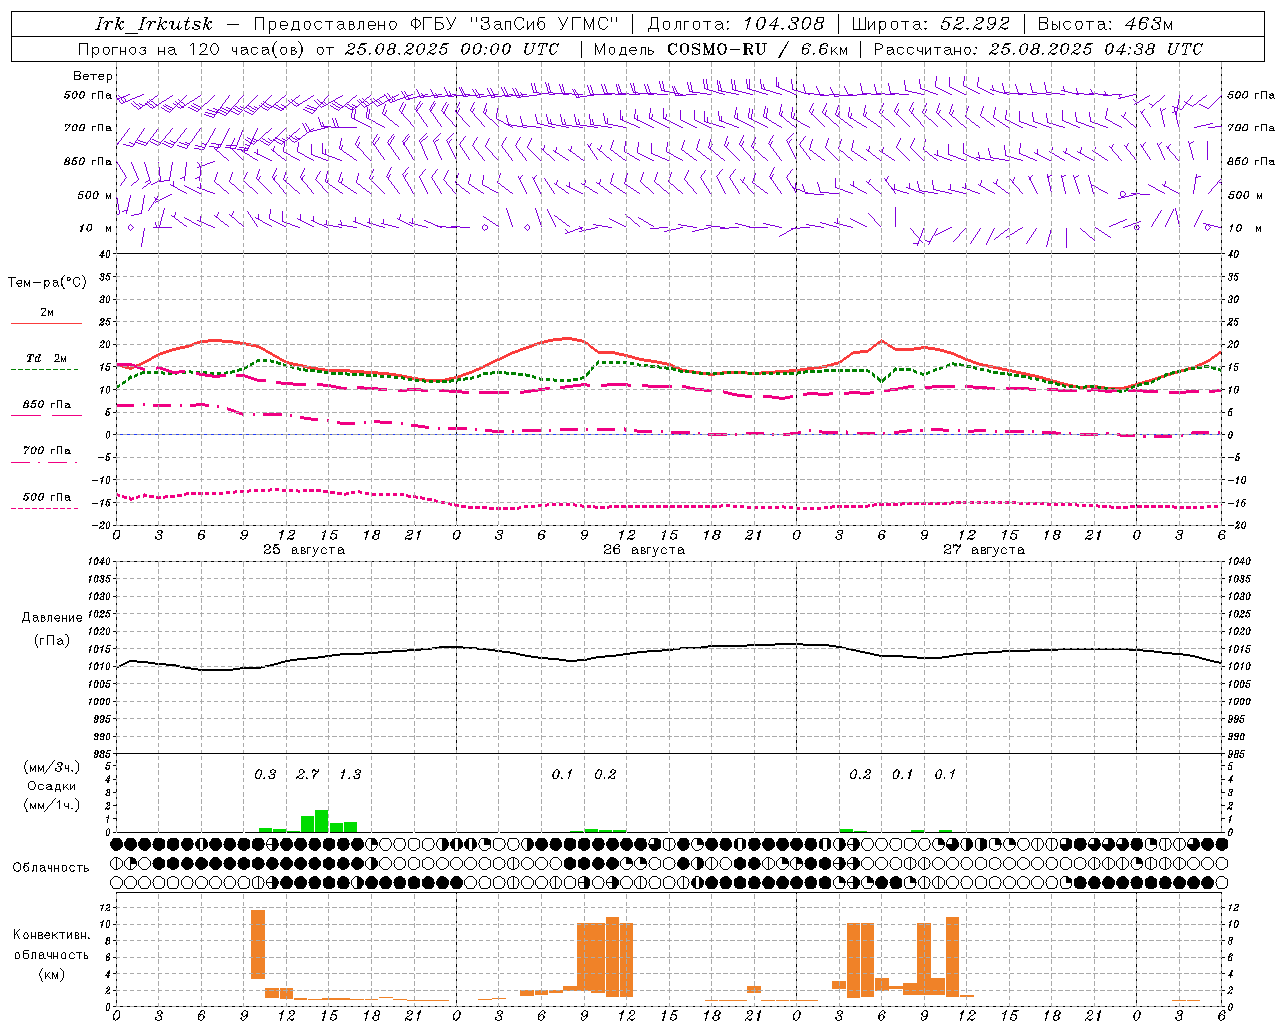The image size is (1280, 1024).
Task: Select the Давление pressure panel label
Action: point(52,618)
